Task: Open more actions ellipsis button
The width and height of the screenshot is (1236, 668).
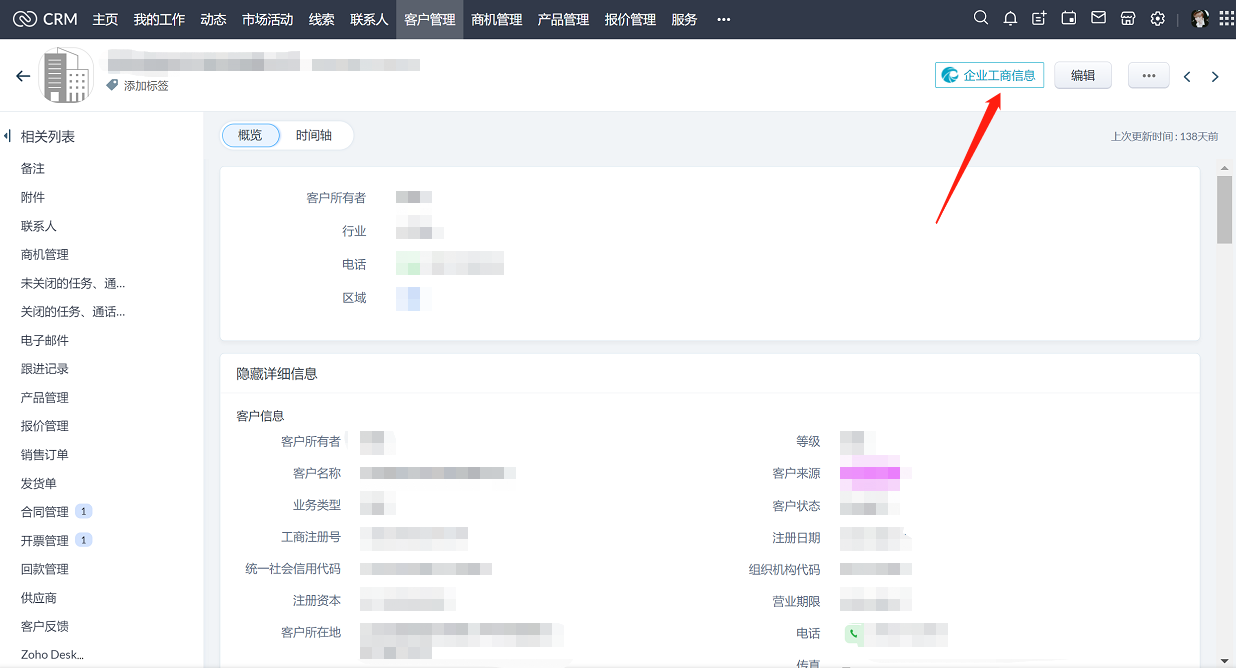Action: coord(1149,75)
